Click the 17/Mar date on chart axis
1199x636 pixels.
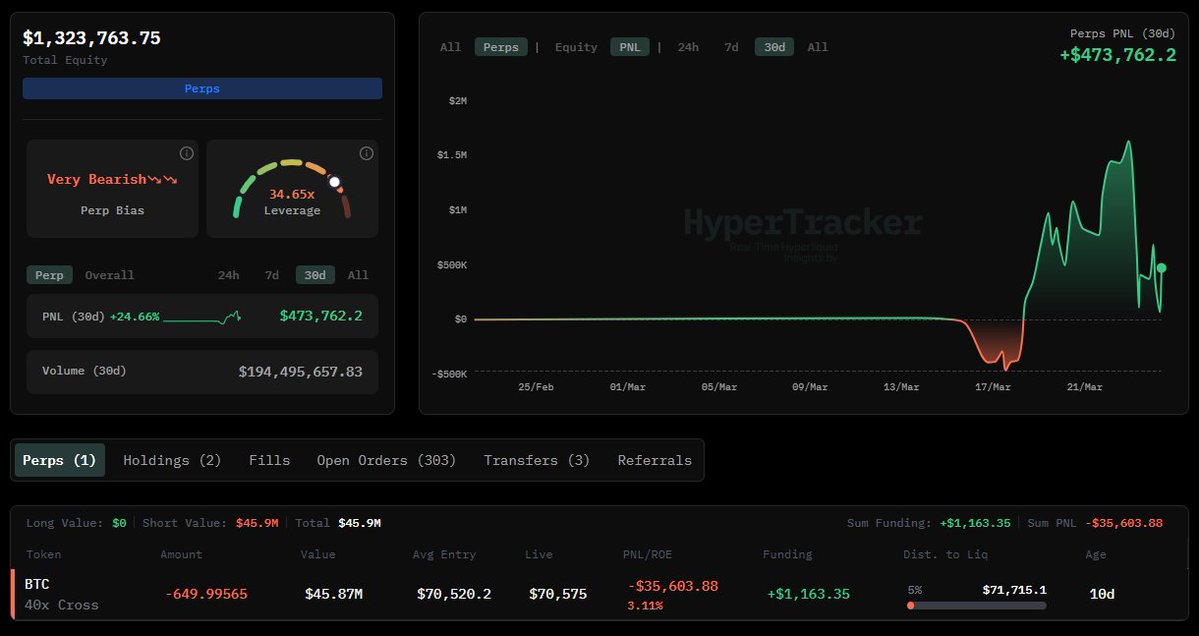click(x=993, y=387)
